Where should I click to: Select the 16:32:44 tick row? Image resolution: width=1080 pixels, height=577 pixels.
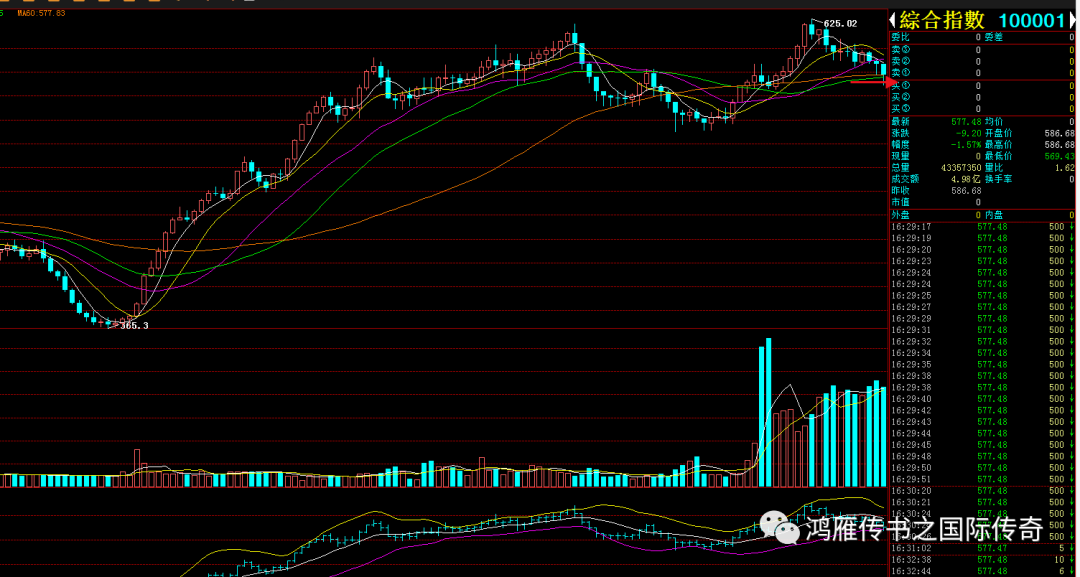point(982,571)
